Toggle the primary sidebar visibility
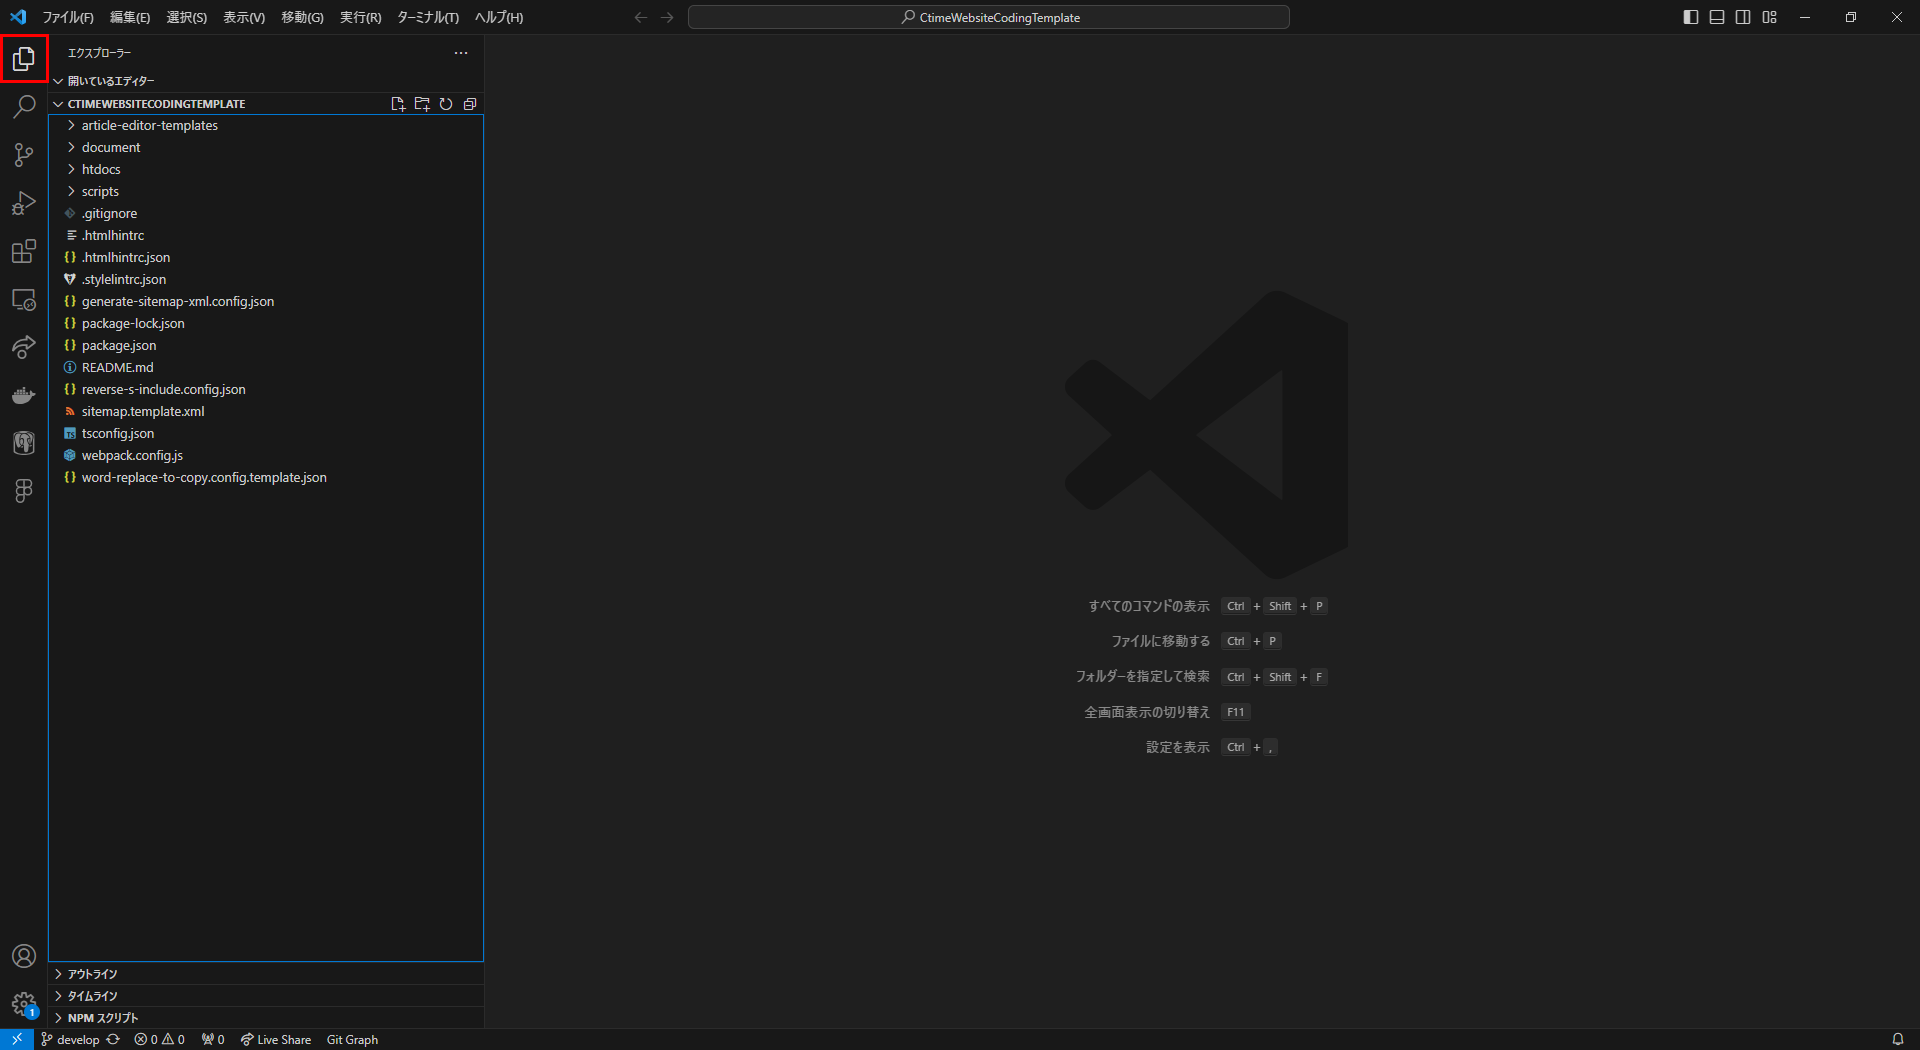 point(1691,17)
